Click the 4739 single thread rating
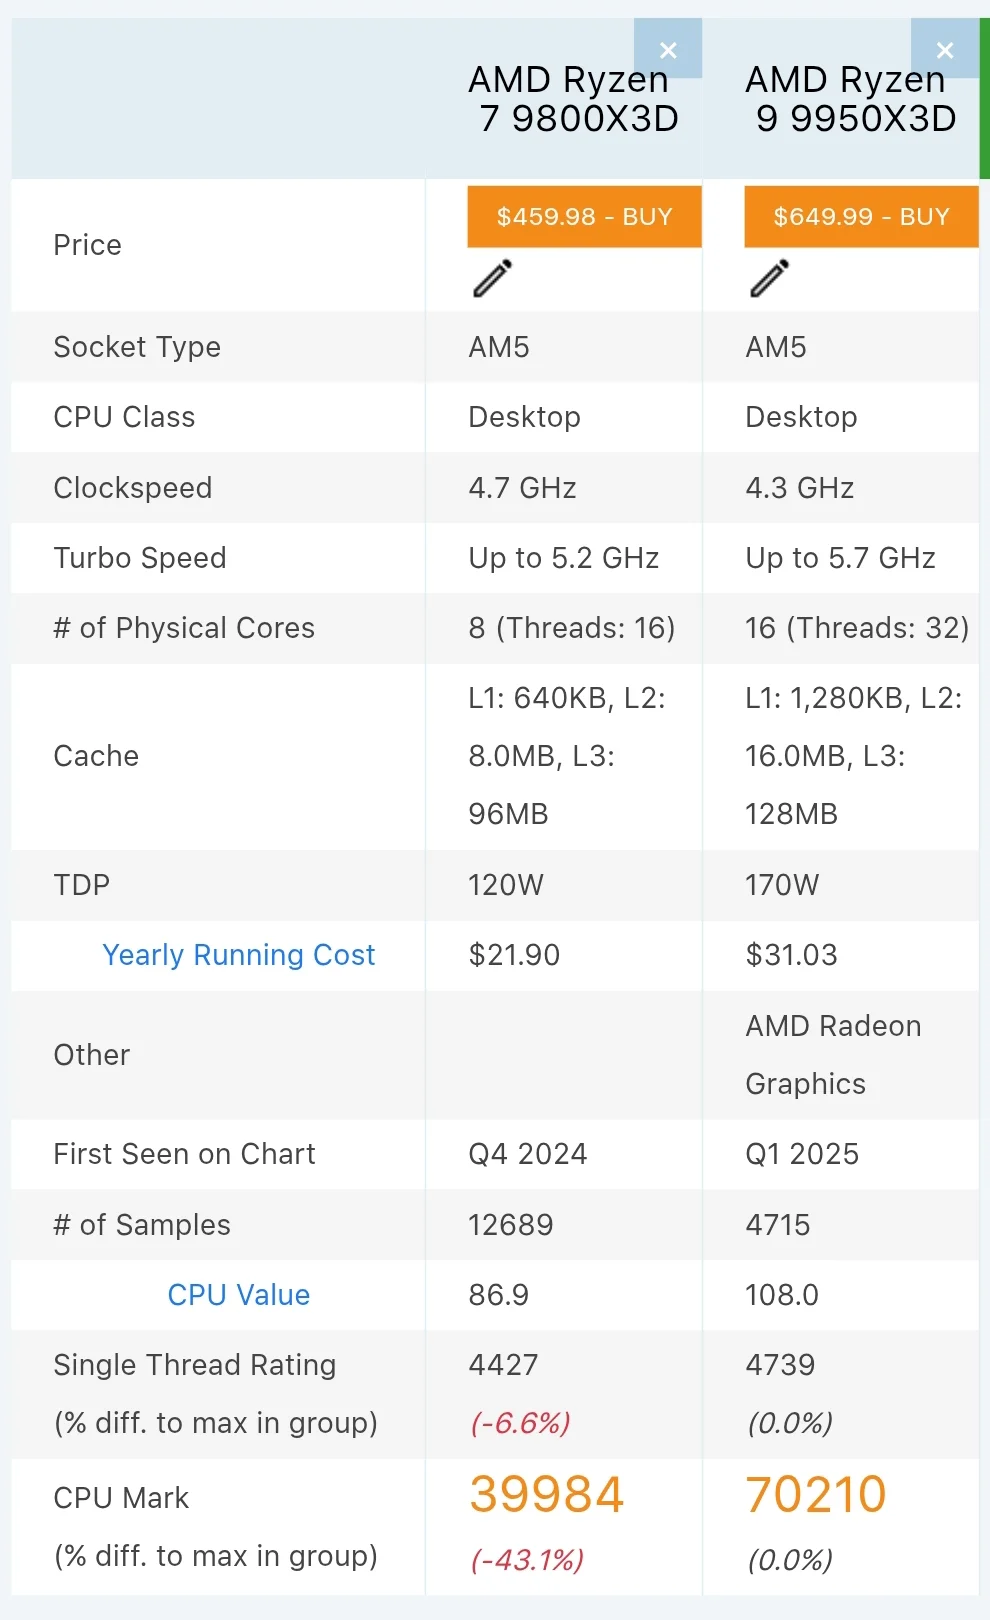The image size is (990, 1620). [x=780, y=1365]
